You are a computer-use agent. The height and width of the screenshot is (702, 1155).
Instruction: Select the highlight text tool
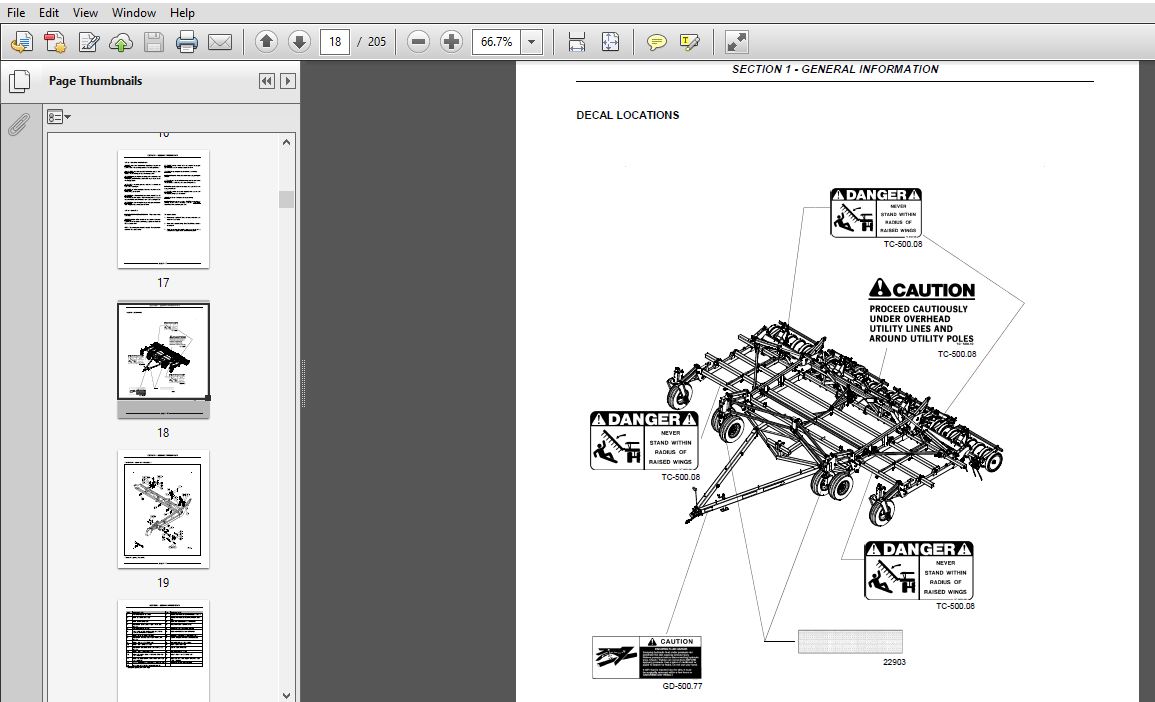689,42
